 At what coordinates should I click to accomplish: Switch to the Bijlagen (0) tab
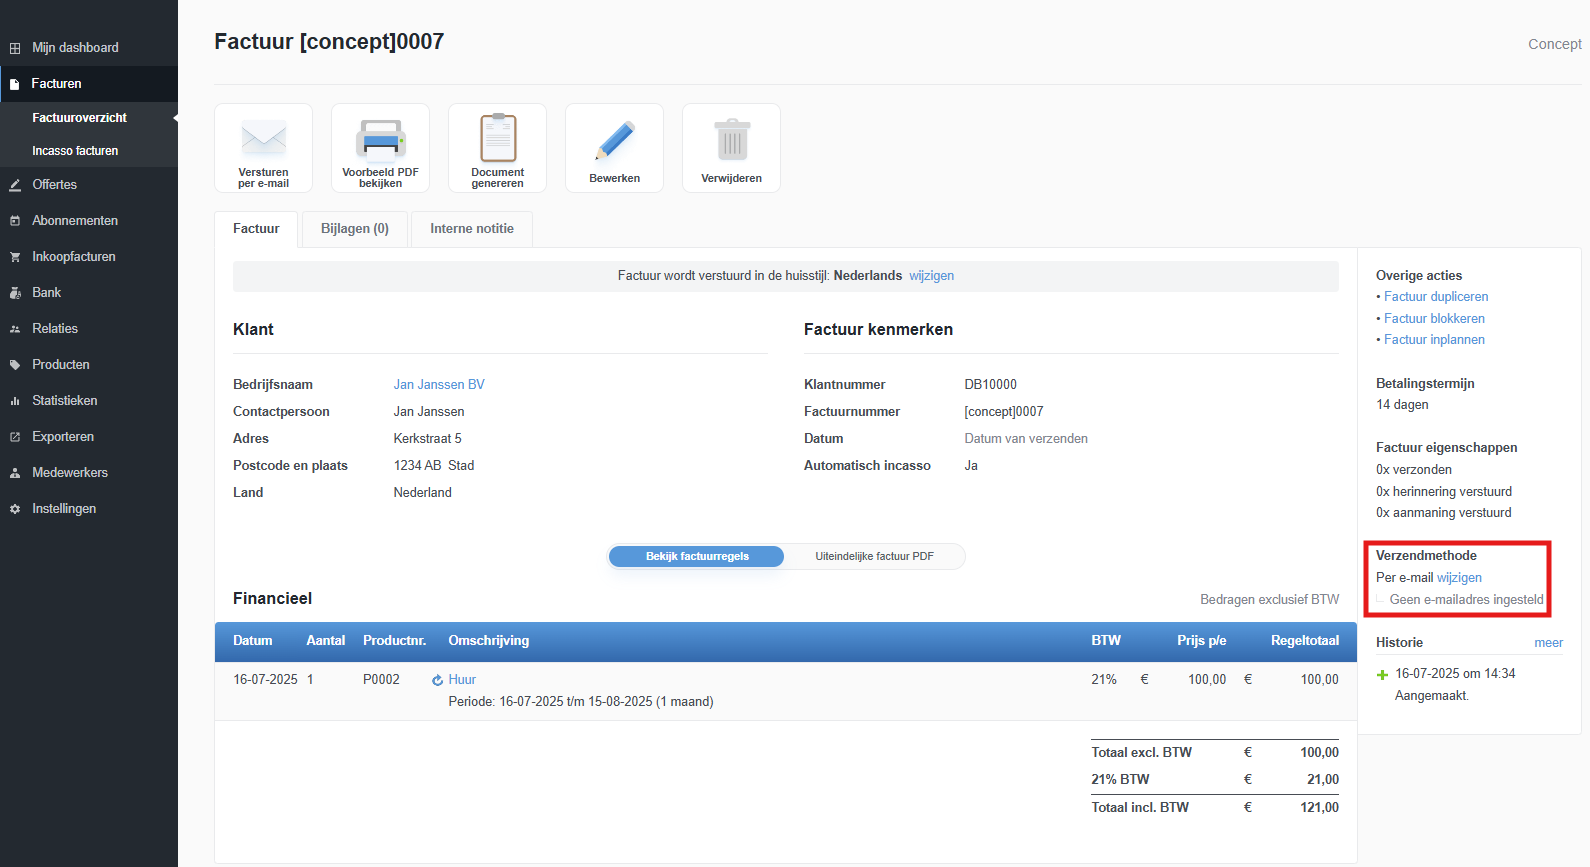click(354, 229)
